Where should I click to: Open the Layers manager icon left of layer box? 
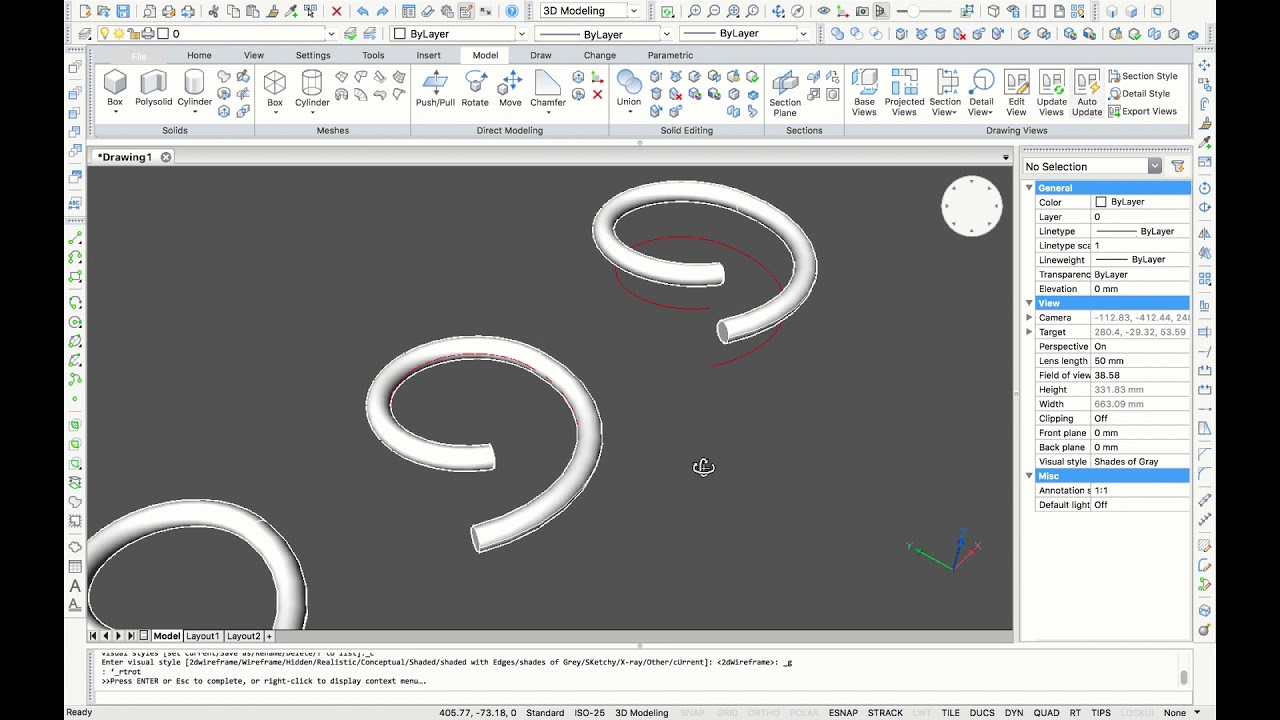click(85, 34)
